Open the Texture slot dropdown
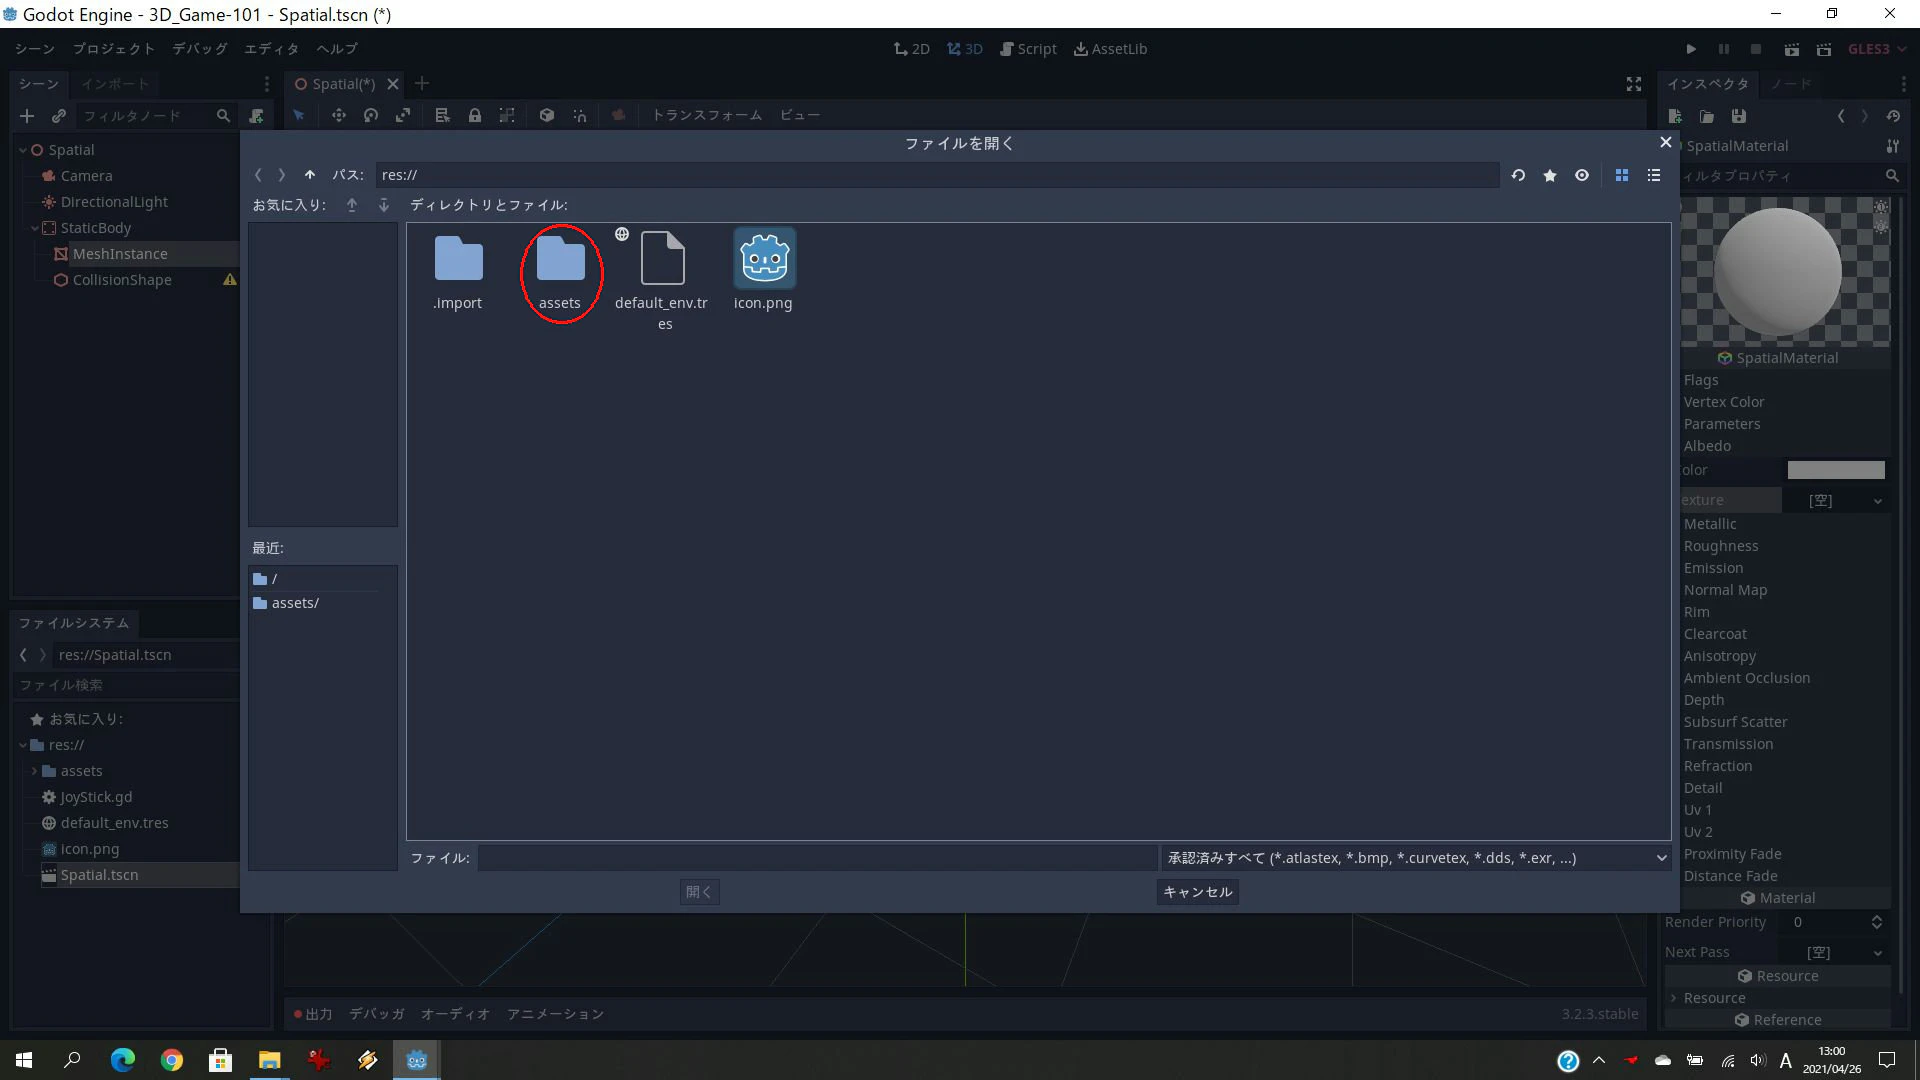Viewport: 1920px width, 1080px height. (x=1878, y=501)
